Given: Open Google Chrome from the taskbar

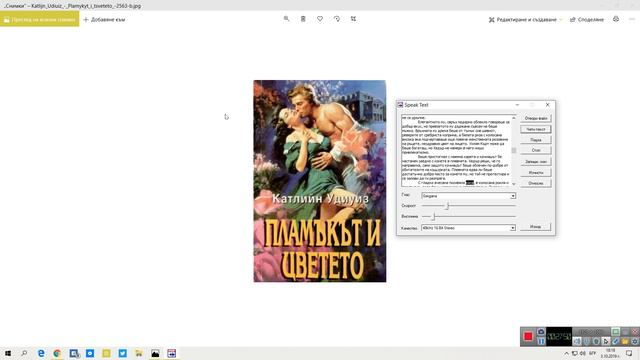Looking at the screenshot, I should tap(57, 353).
